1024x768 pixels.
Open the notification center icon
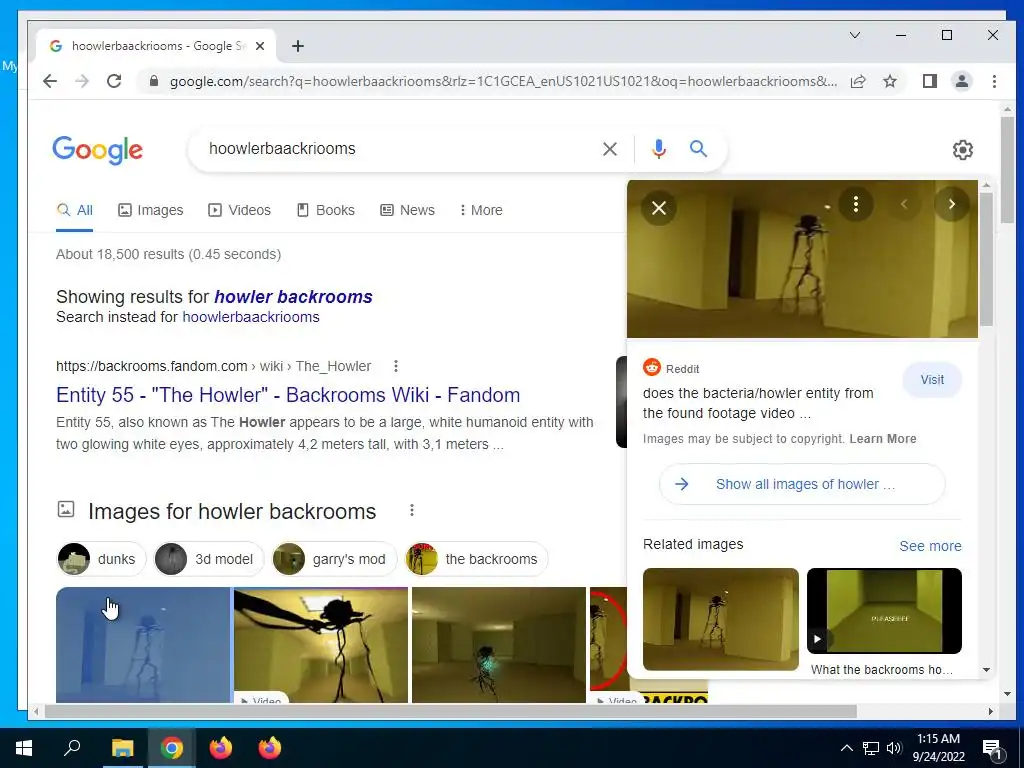[992, 749]
